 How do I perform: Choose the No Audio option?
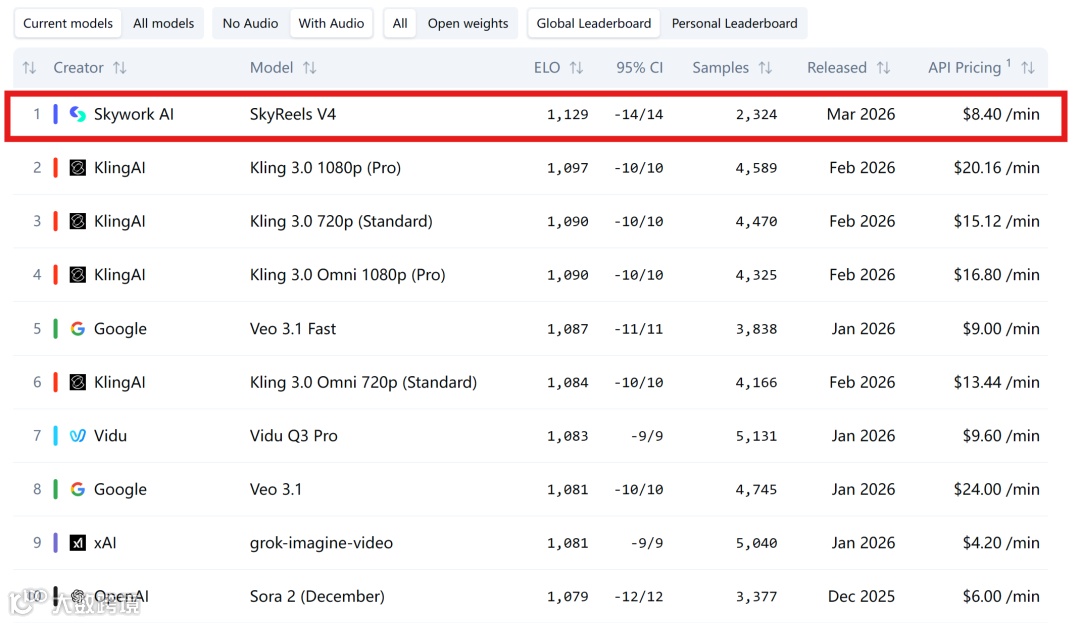coord(250,23)
